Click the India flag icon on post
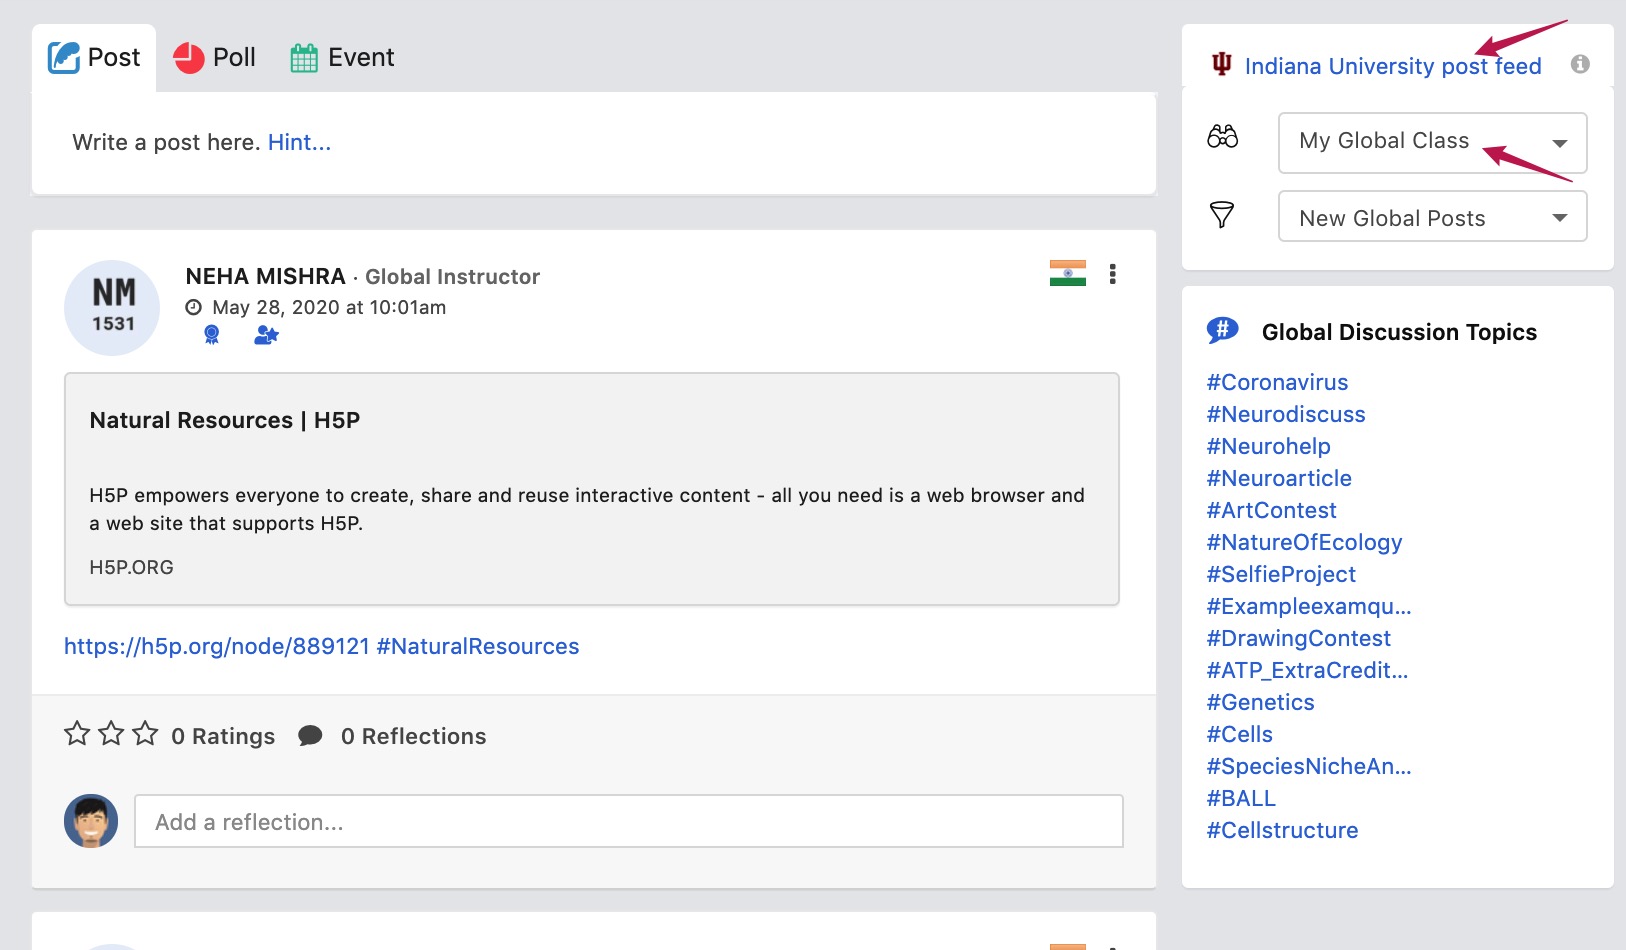Viewport: 1626px width, 950px height. 1067,273
